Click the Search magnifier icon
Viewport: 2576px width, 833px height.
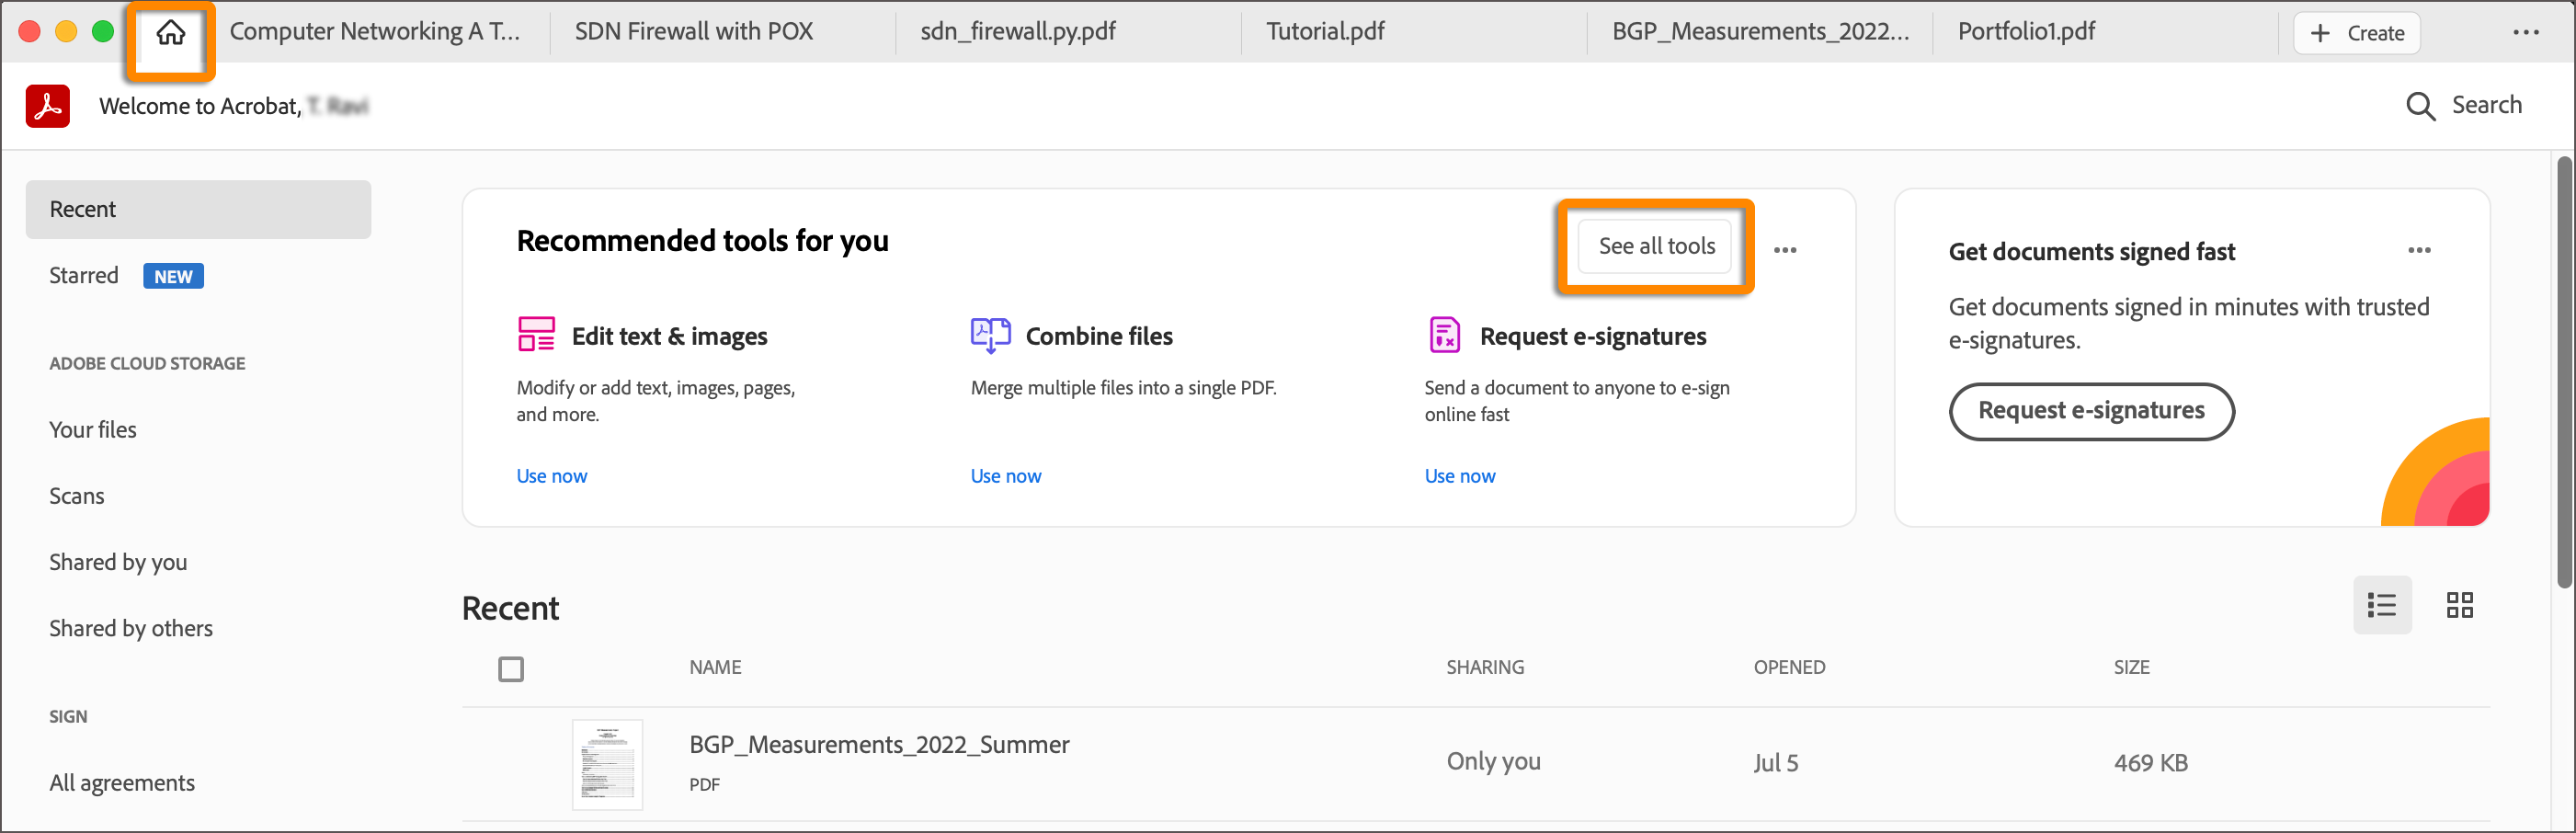point(2420,106)
